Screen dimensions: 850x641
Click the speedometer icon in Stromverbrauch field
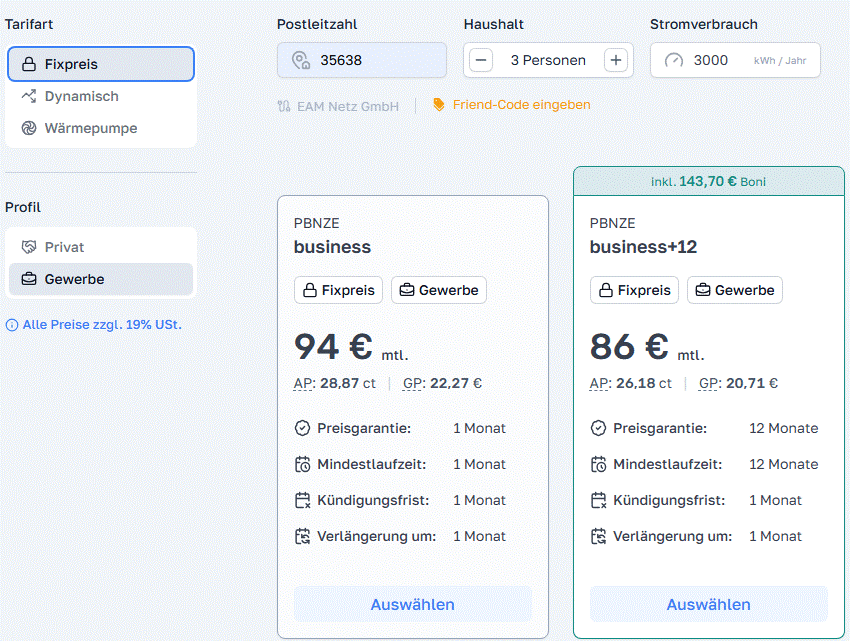(673, 61)
